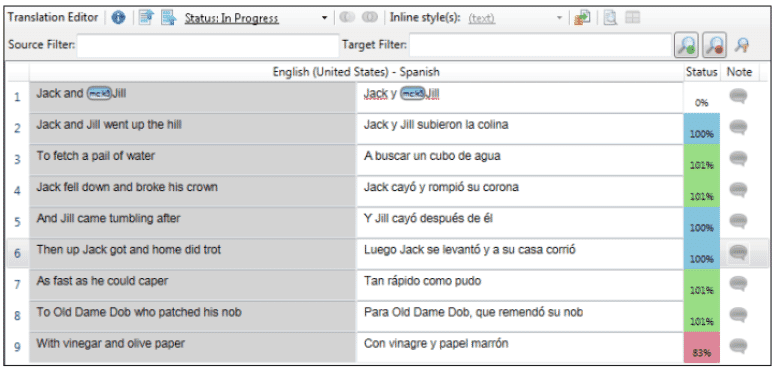Open note bubble for row 1

pyautogui.click(x=738, y=96)
